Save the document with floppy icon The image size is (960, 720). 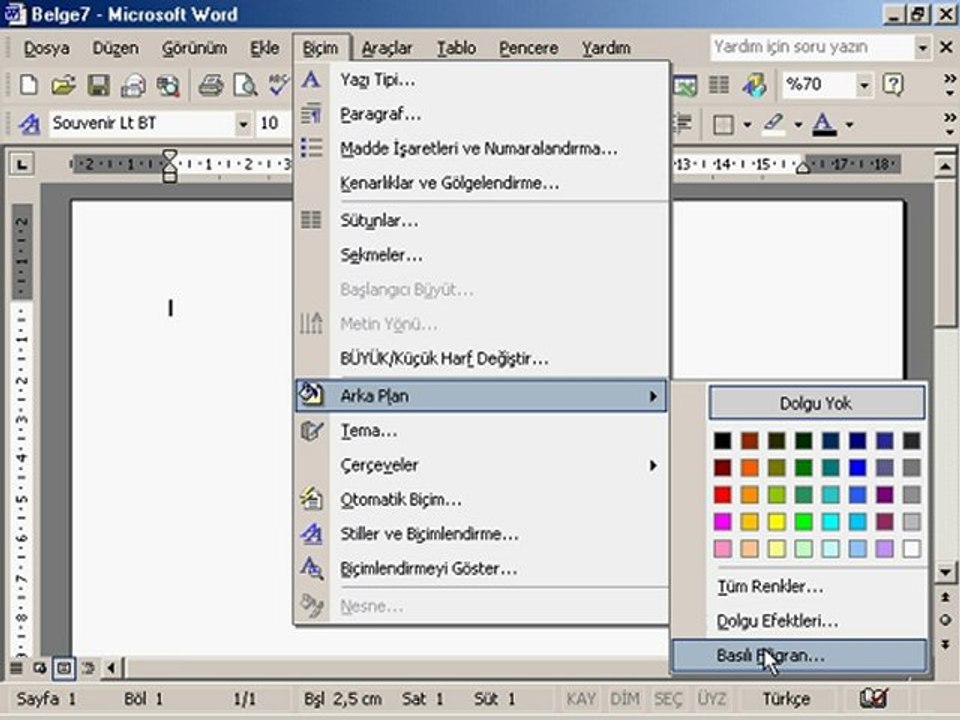pyautogui.click(x=99, y=84)
